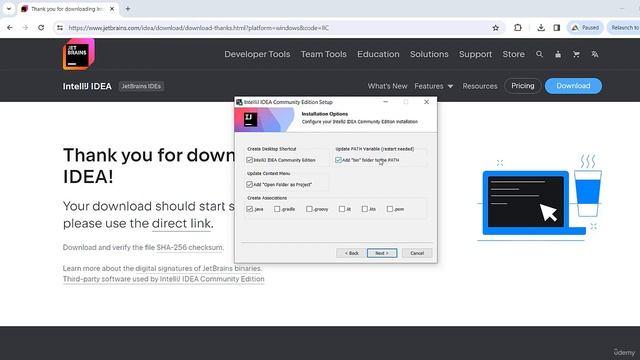Open the Support menu
The image size is (640, 360).
coord(475,54)
